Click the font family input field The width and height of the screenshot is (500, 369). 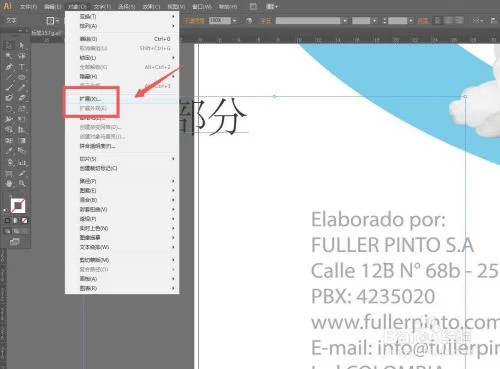[308, 21]
